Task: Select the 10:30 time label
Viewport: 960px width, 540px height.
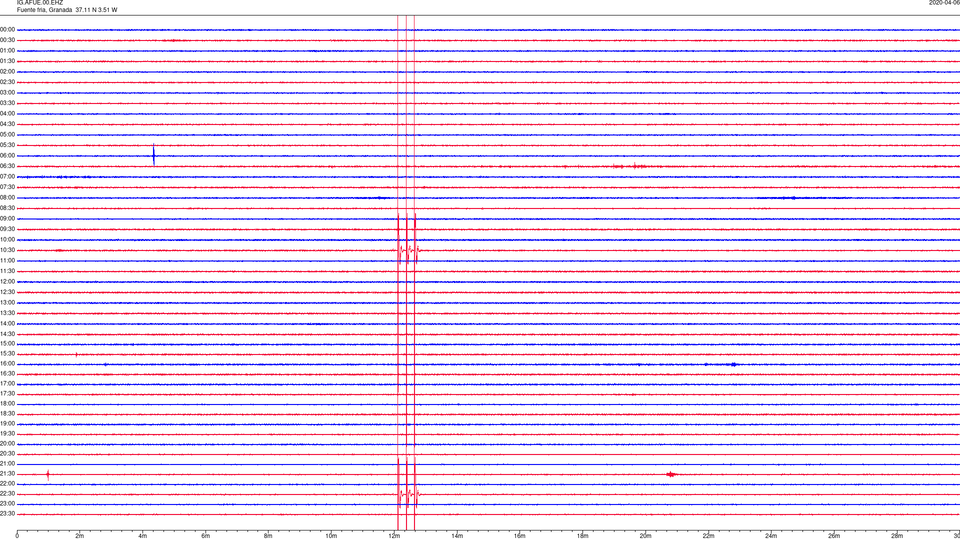Action: (x=7, y=250)
